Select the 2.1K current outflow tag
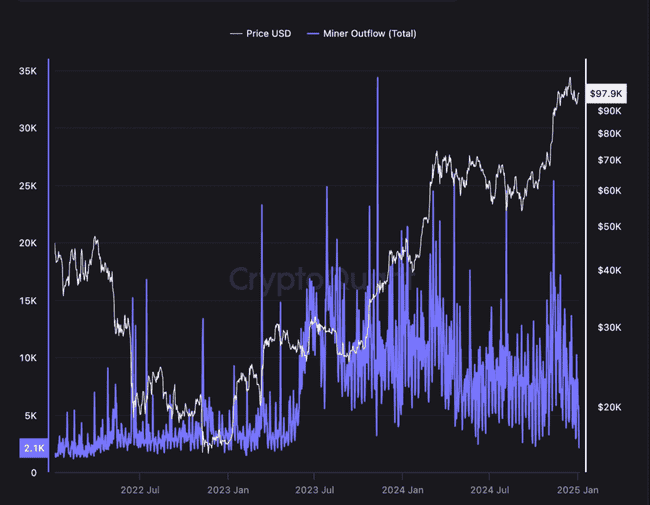The width and height of the screenshot is (650, 505). 32,449
